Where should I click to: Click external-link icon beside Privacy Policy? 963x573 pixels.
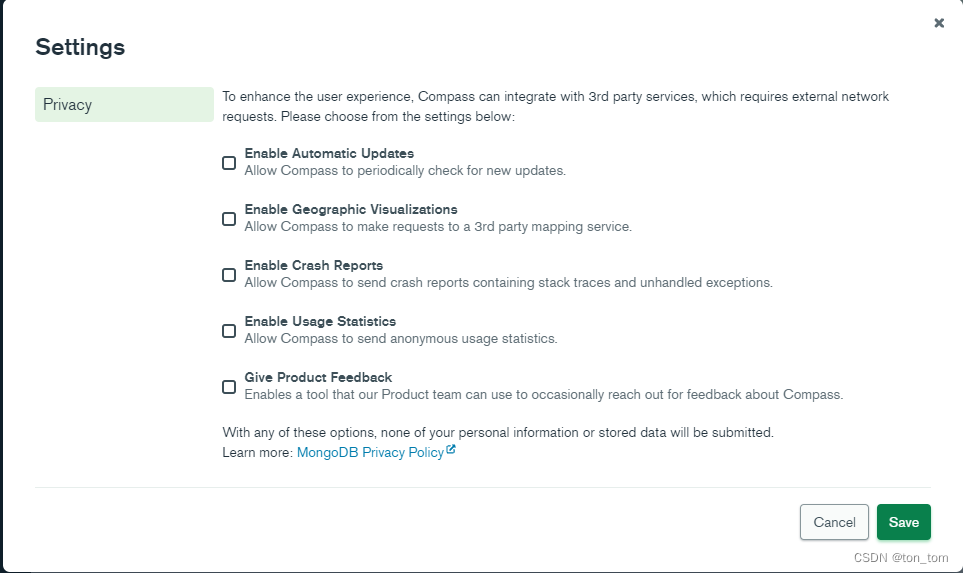coord(451,451)
